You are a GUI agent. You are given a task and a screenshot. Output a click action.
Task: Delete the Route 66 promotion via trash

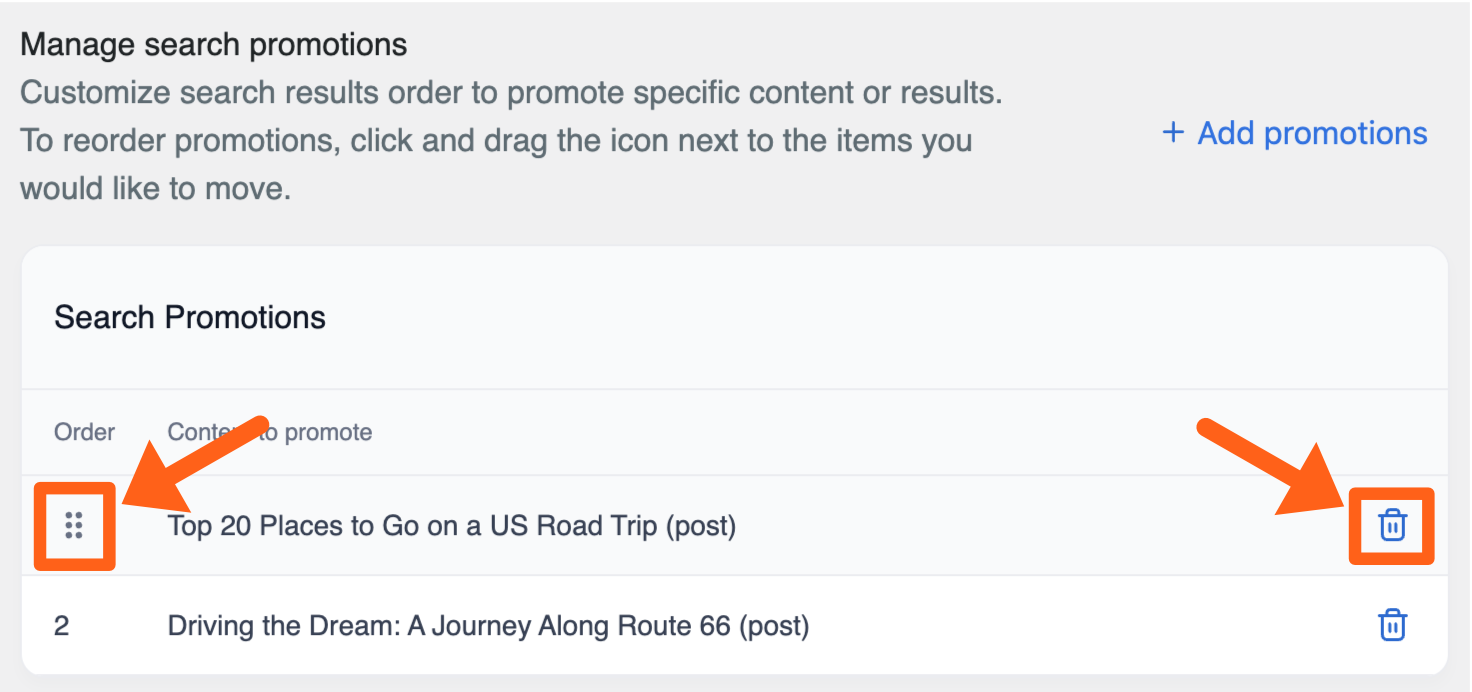click(1392, 626)
